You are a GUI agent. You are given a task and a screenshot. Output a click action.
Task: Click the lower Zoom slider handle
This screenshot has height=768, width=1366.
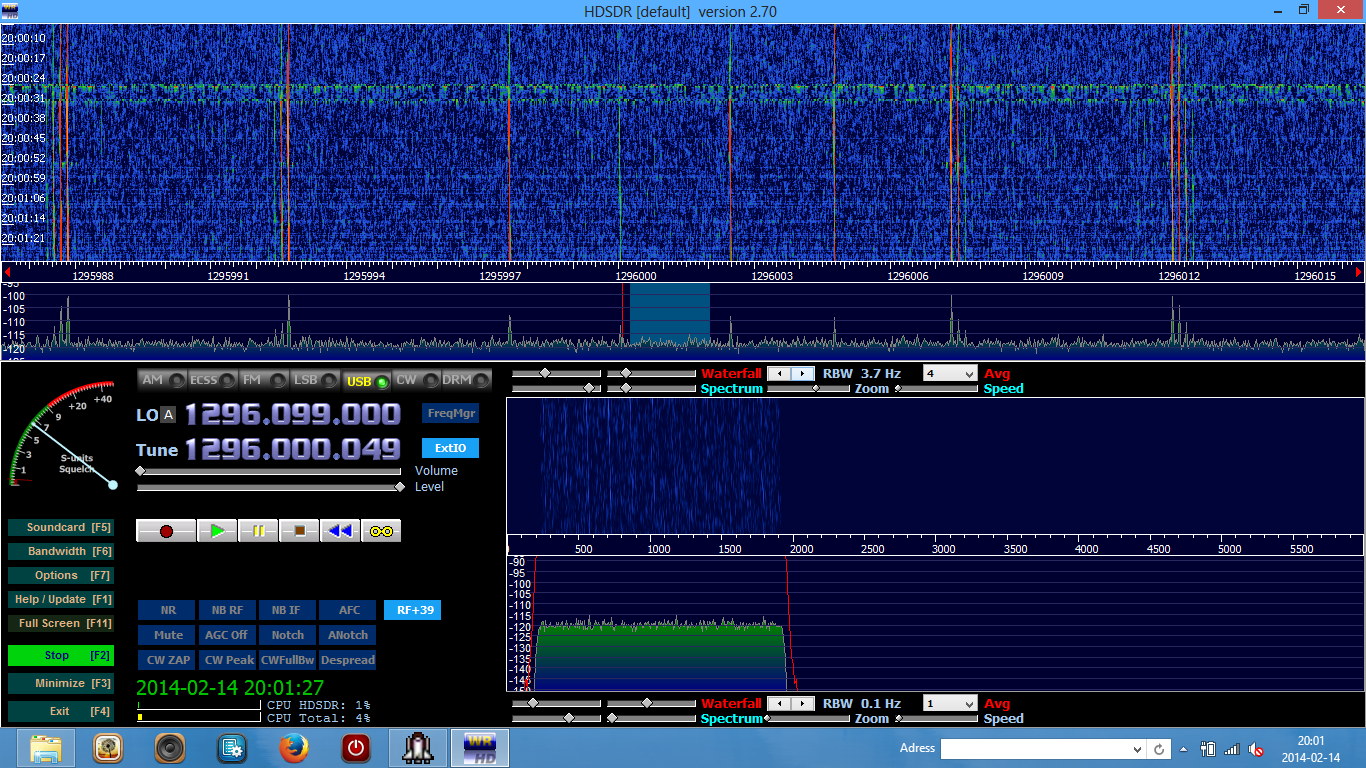click(x=768, y=719)
